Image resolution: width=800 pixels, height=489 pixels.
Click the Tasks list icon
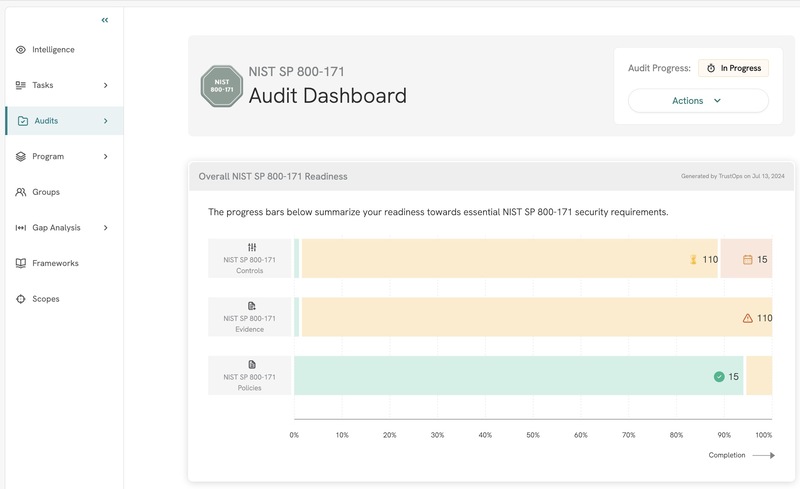[x=20, y=85]
